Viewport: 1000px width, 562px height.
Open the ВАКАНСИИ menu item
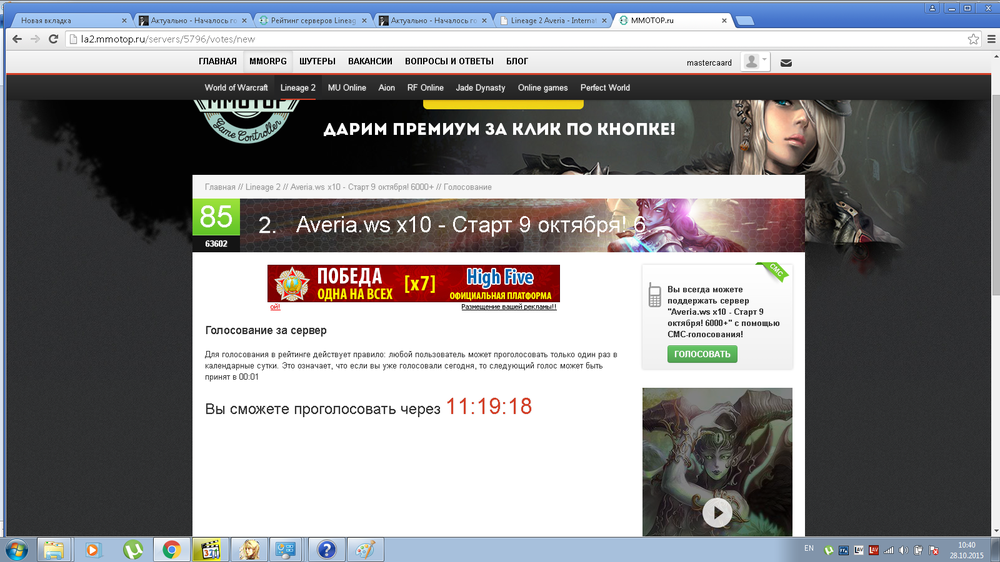click(x=370, y=61)
